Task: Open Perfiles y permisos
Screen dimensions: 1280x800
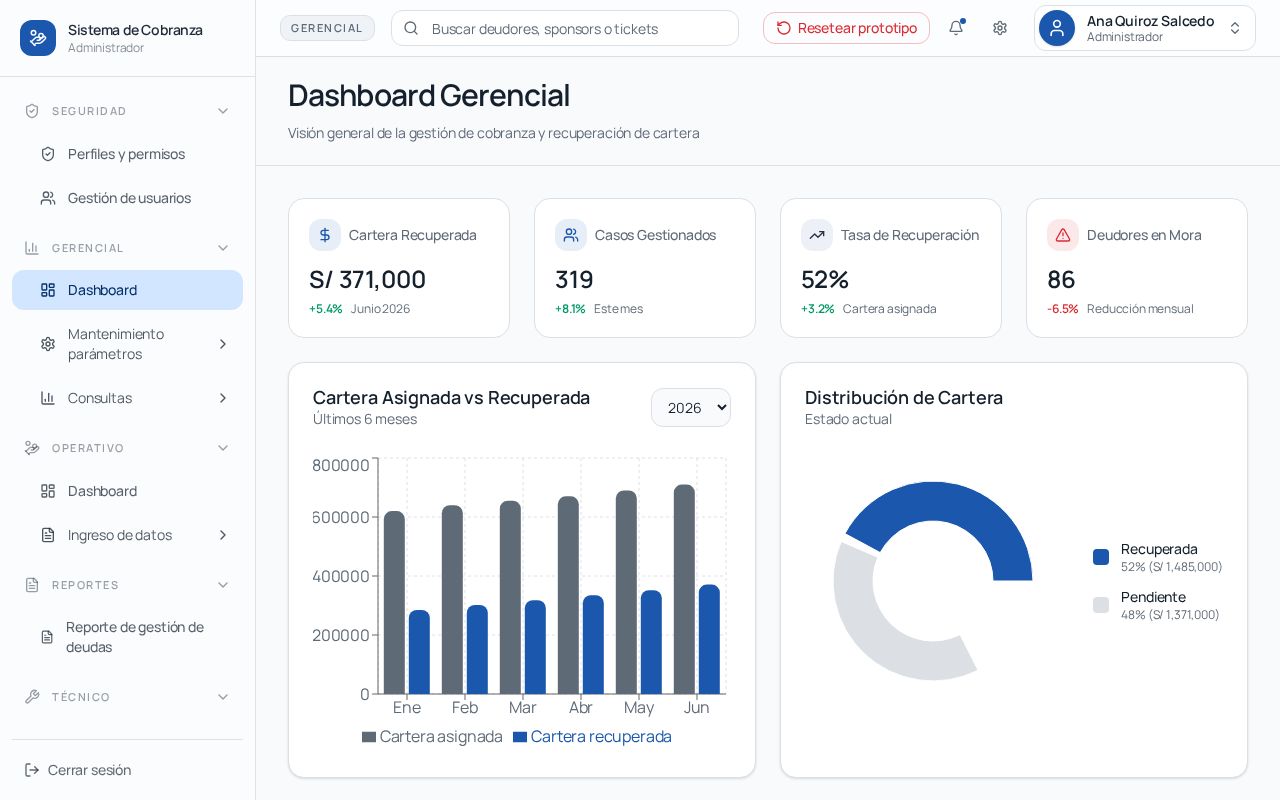Action: 127,154
